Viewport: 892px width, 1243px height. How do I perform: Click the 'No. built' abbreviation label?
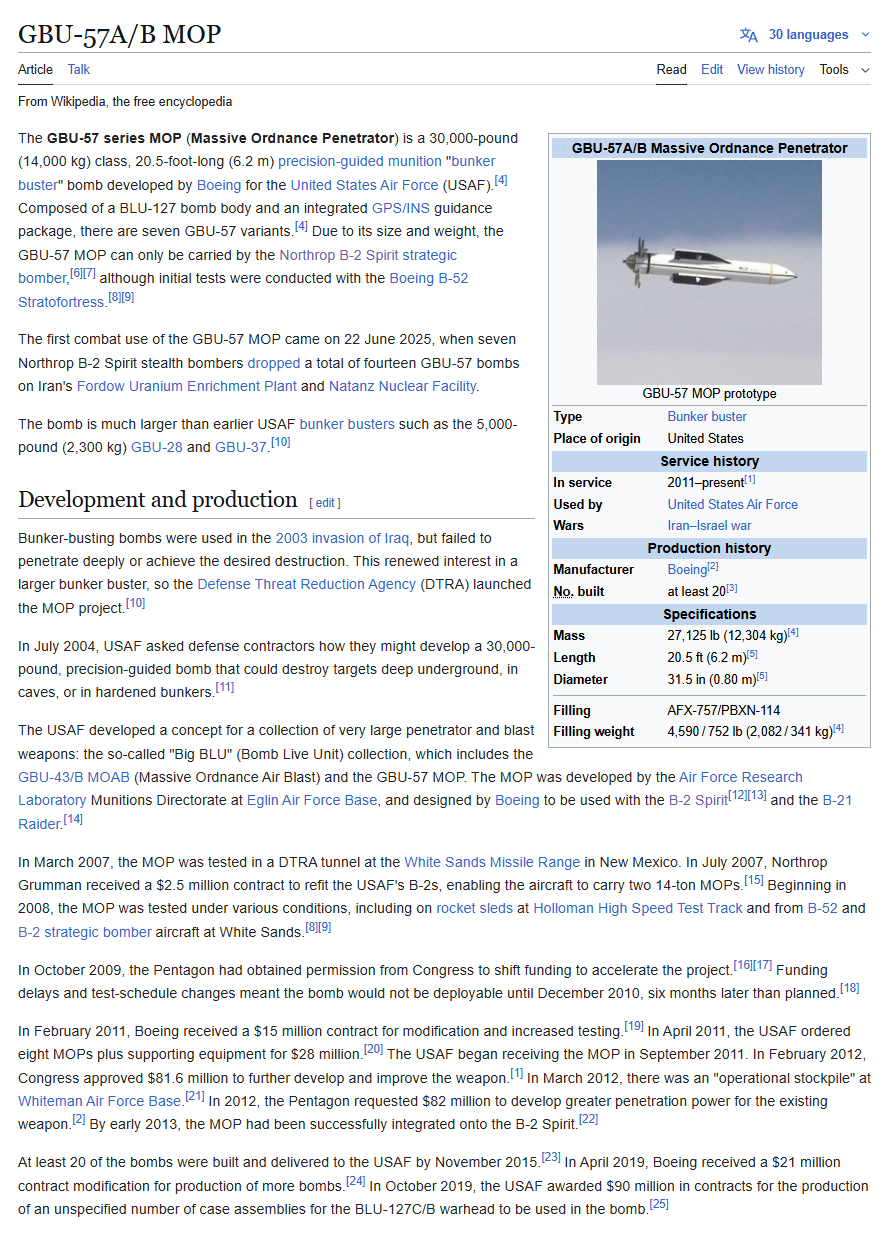tap(579, 591)
